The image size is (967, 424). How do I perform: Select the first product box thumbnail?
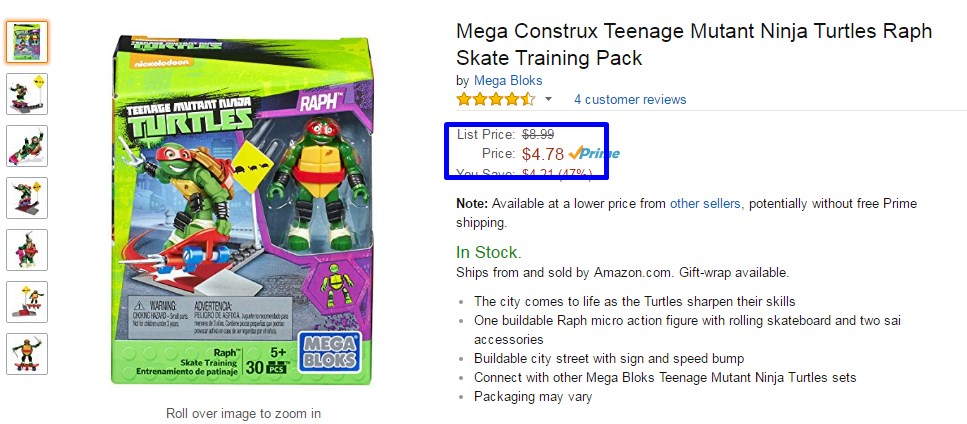[27, 42]
